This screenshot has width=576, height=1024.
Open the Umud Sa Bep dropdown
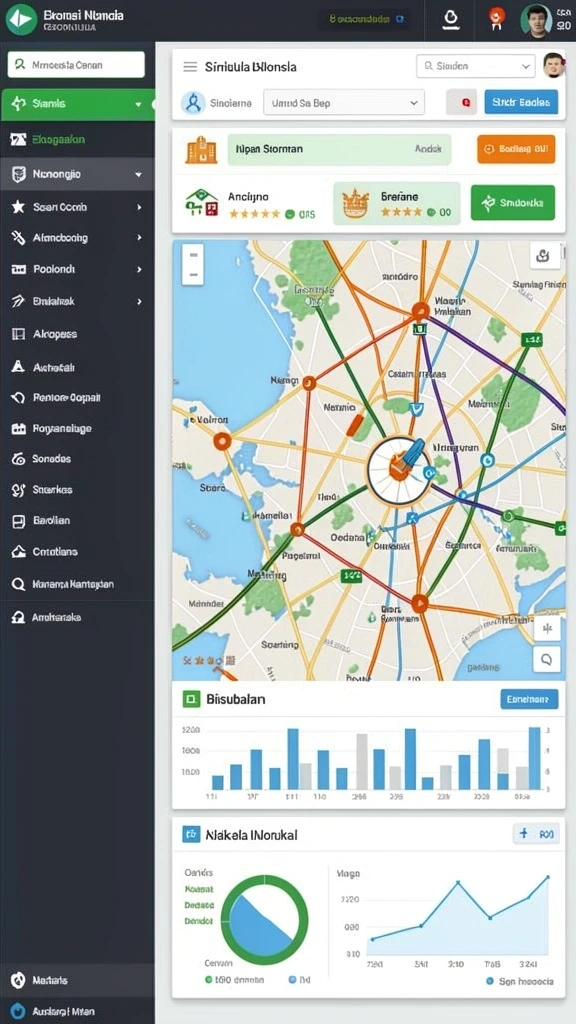click(x=344, y=103)
